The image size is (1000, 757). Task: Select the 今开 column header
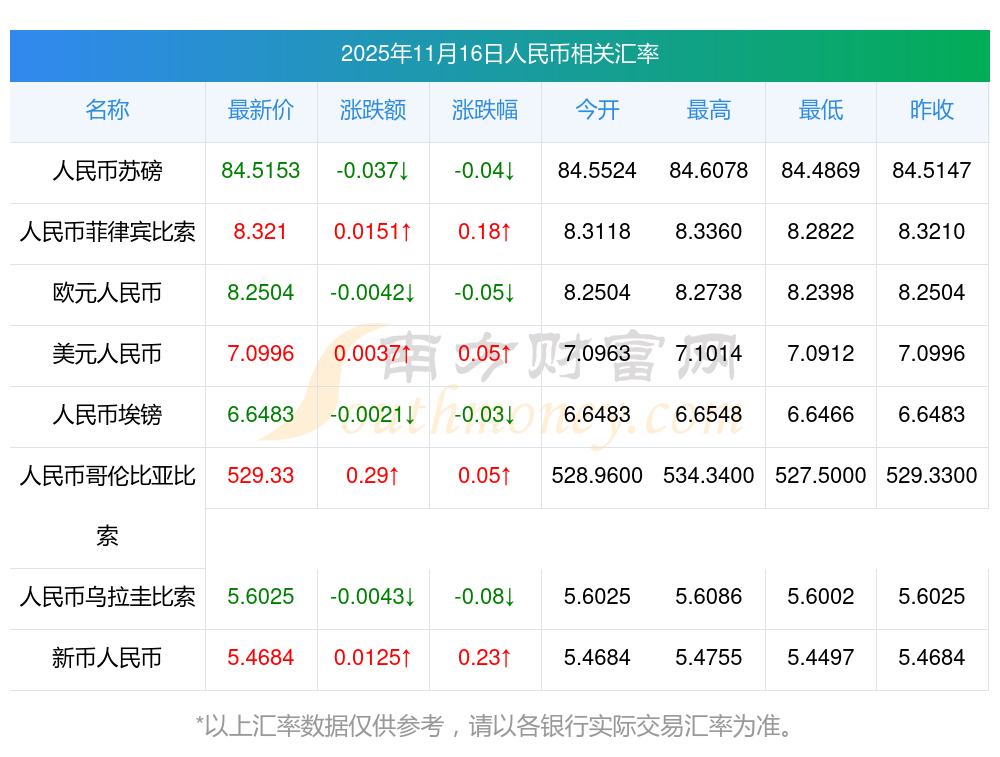tap(597, 110)
